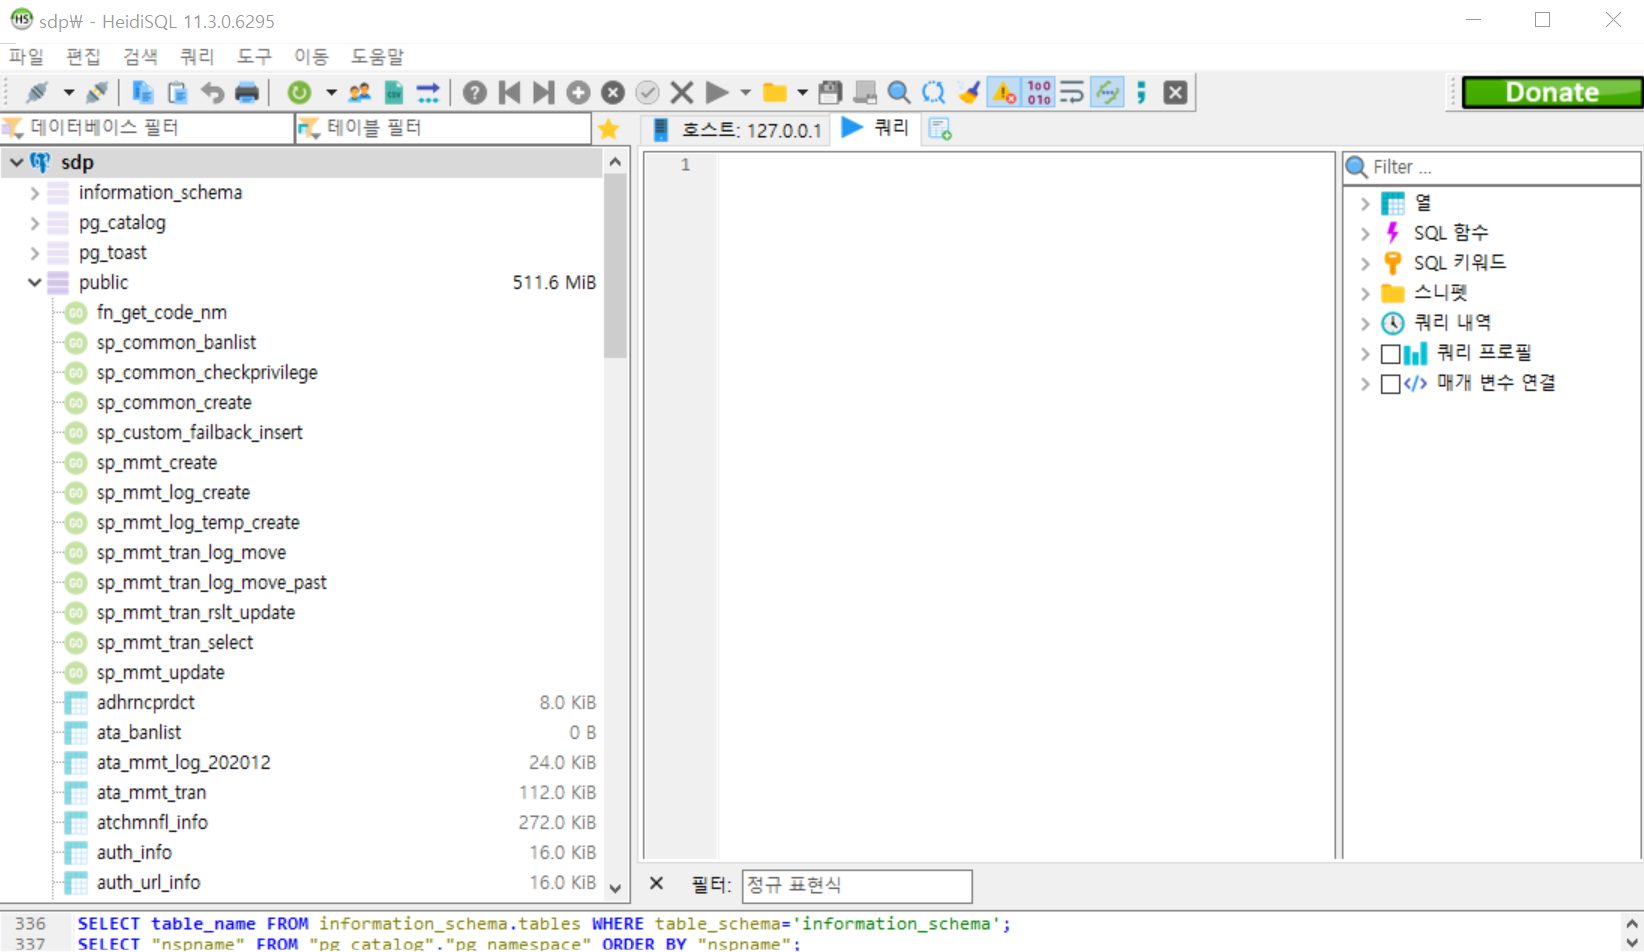This screenshot has width=1644, height=952.
Task: Open help question mark icon
Action: point(475,93)
